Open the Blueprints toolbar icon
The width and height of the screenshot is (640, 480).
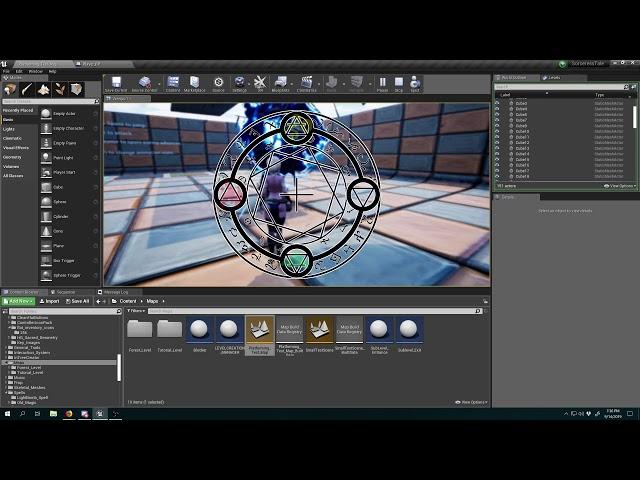click(x=280, y=83)
